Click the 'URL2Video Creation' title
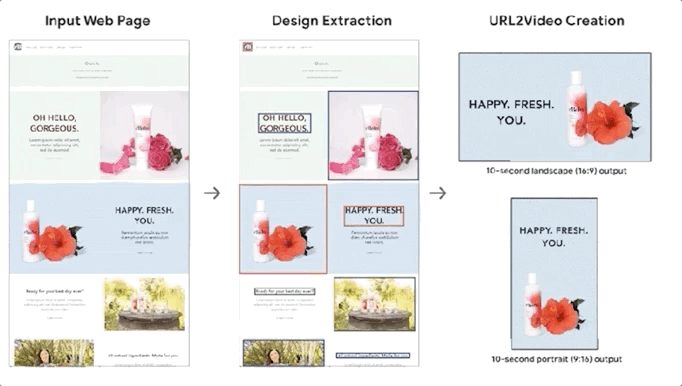This screenshot has width=682, height=386. pyautogui.click(x=557, y=20)
